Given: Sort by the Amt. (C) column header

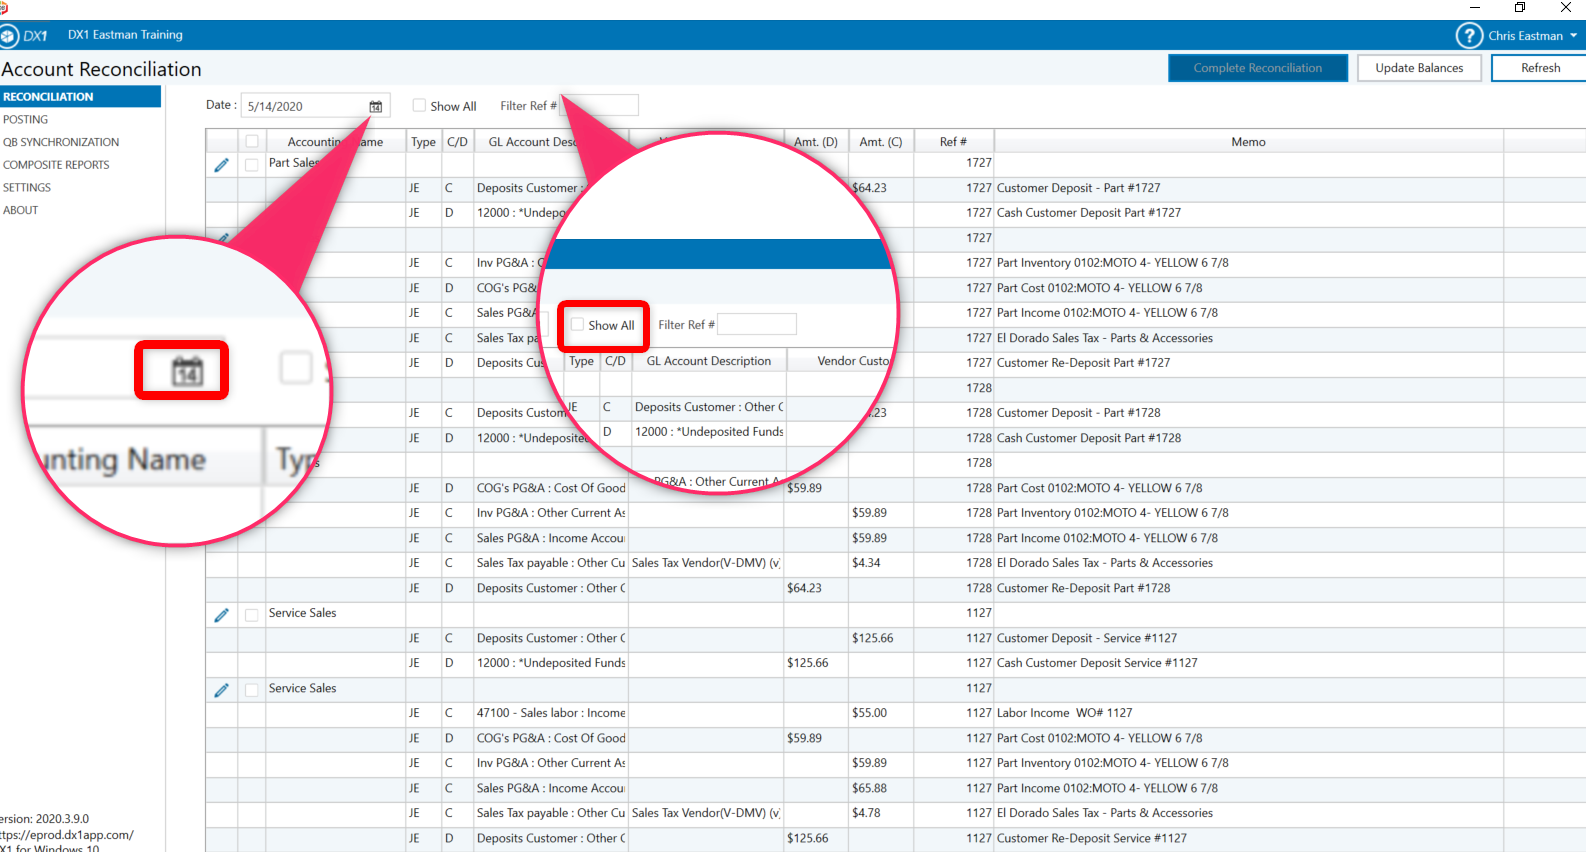Looking at the screenshot, I should click(x=881, y=142).
